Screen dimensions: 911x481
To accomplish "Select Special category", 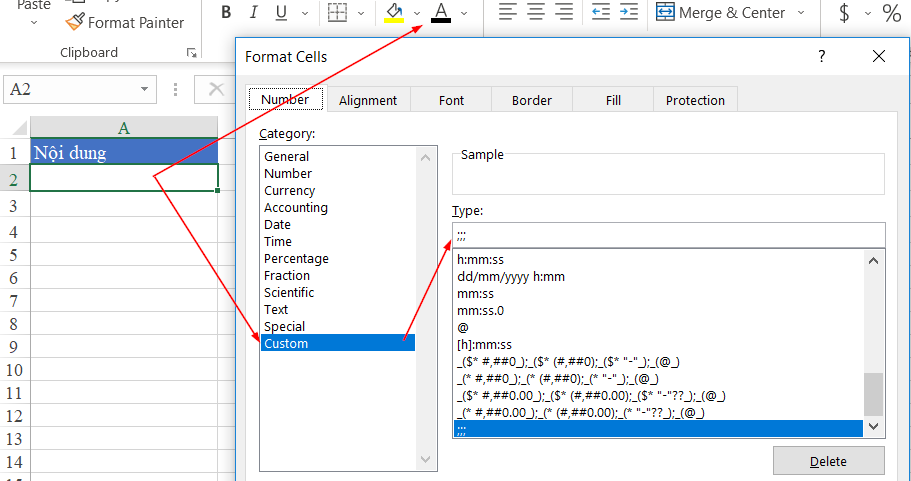I will click(338, 326).
